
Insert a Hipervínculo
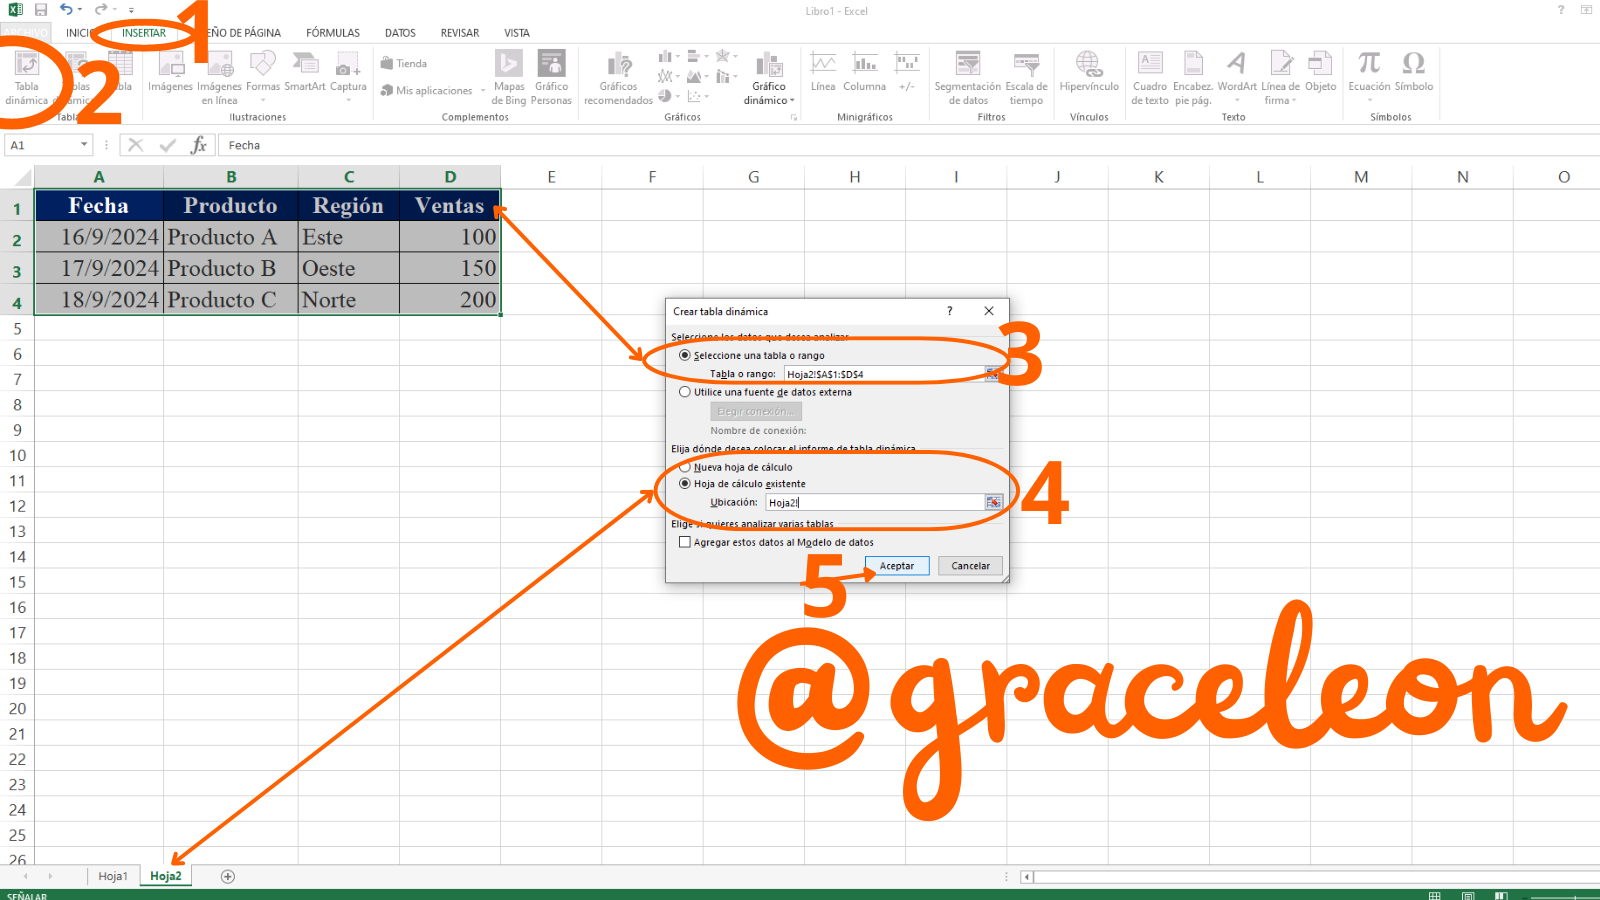tap(1089, 72)
